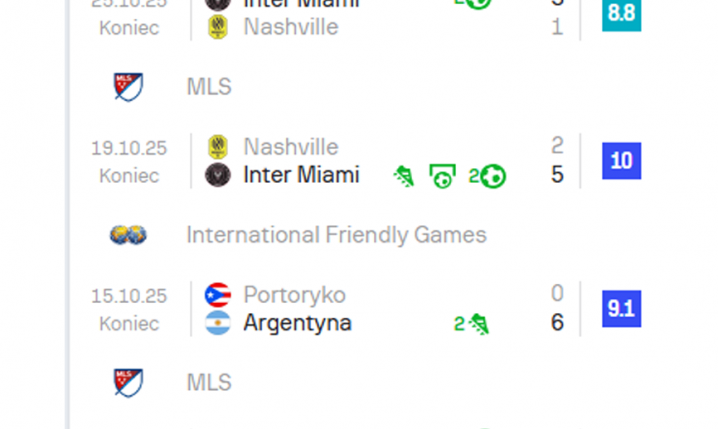718x429 pixels.
Task: Open the 8.8 rating badge
Action: 621,13
